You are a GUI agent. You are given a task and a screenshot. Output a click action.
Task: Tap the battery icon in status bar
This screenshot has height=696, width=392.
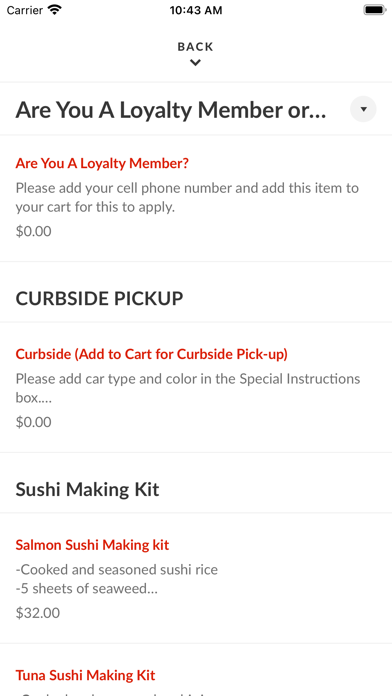(x=375, y=10)
